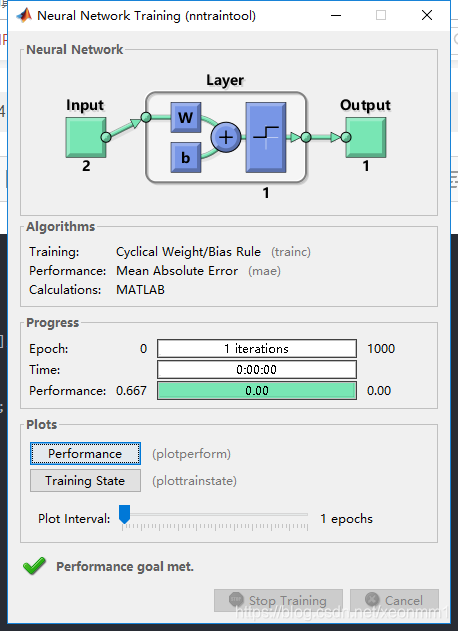Click the Plot Interval slider handle

coord(124,515)
